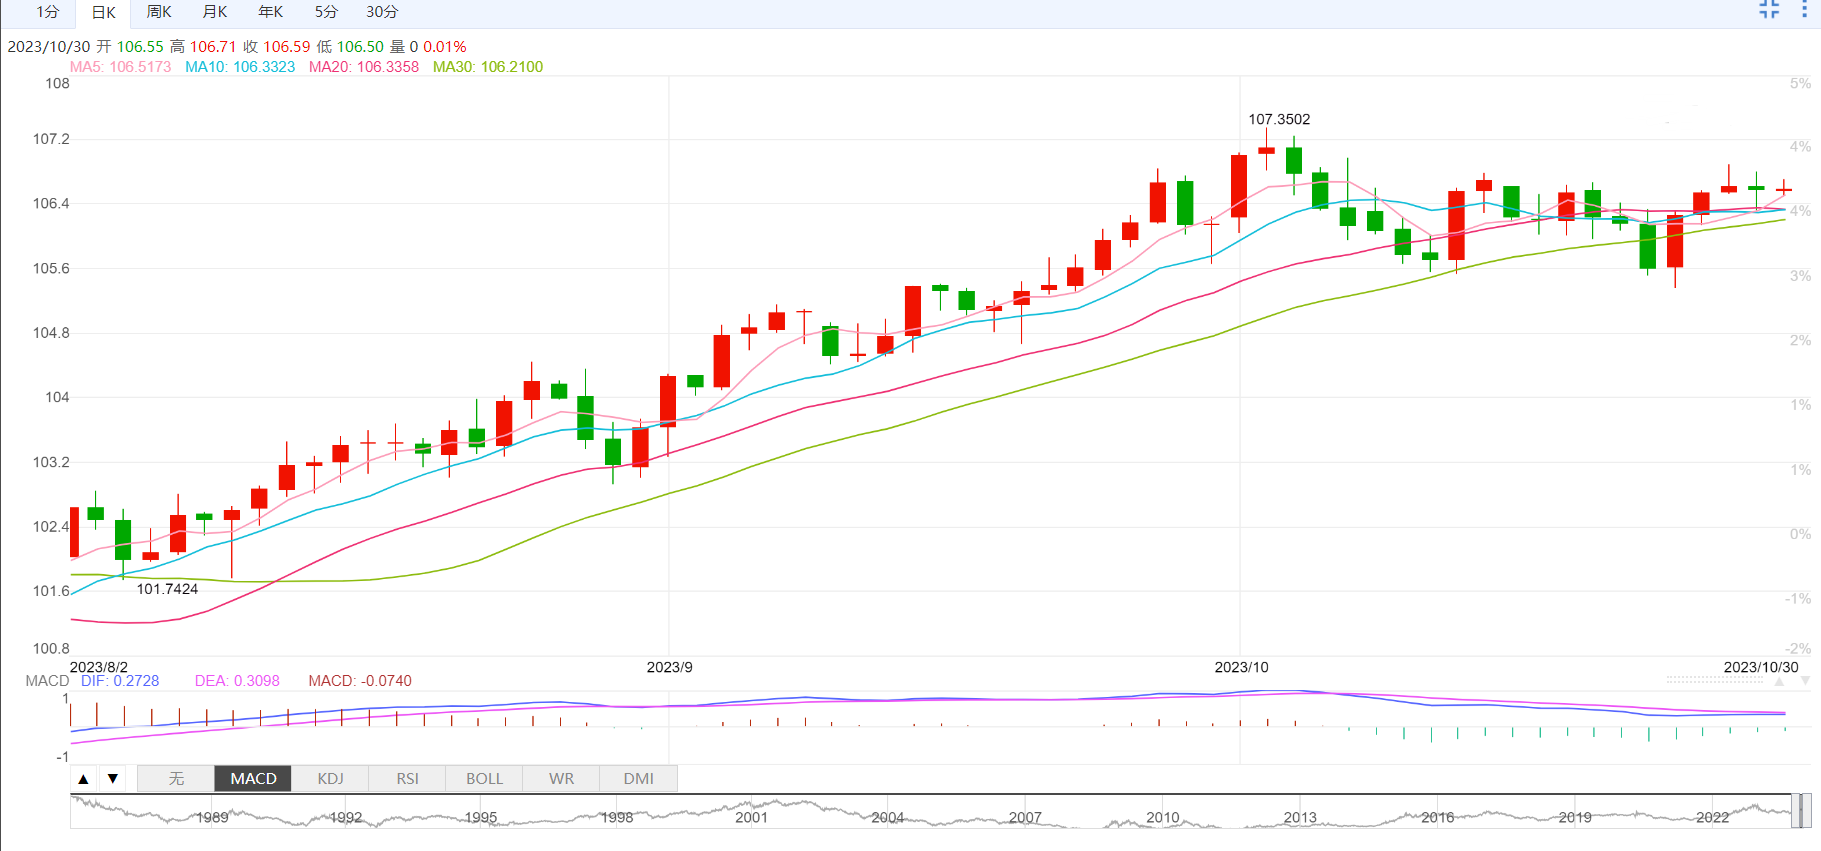This screenshot has width=1821, height=851.
Task: Open the three-dot more options menu
Action: tap(1804, 10)
